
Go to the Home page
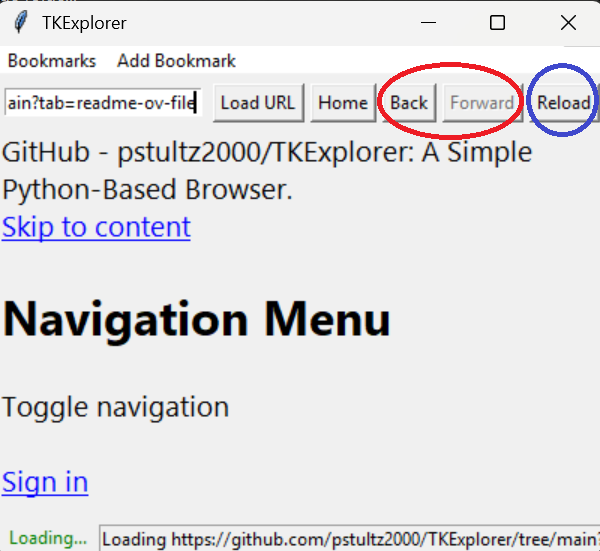343,103
